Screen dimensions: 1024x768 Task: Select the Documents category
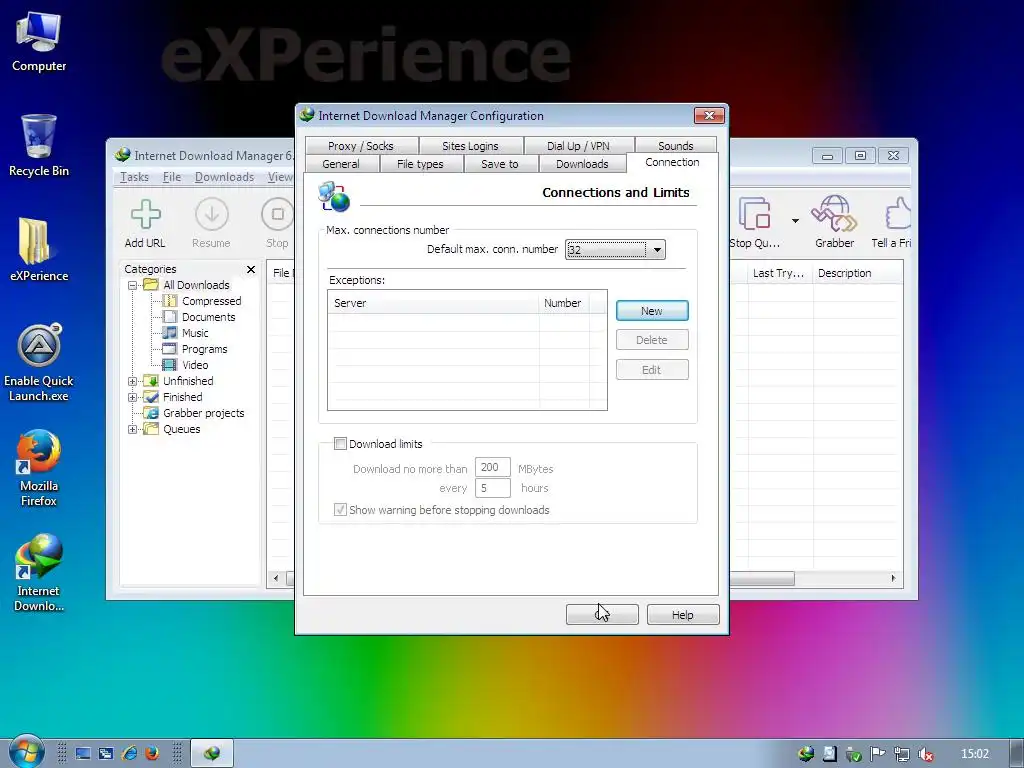click(208, 317)
